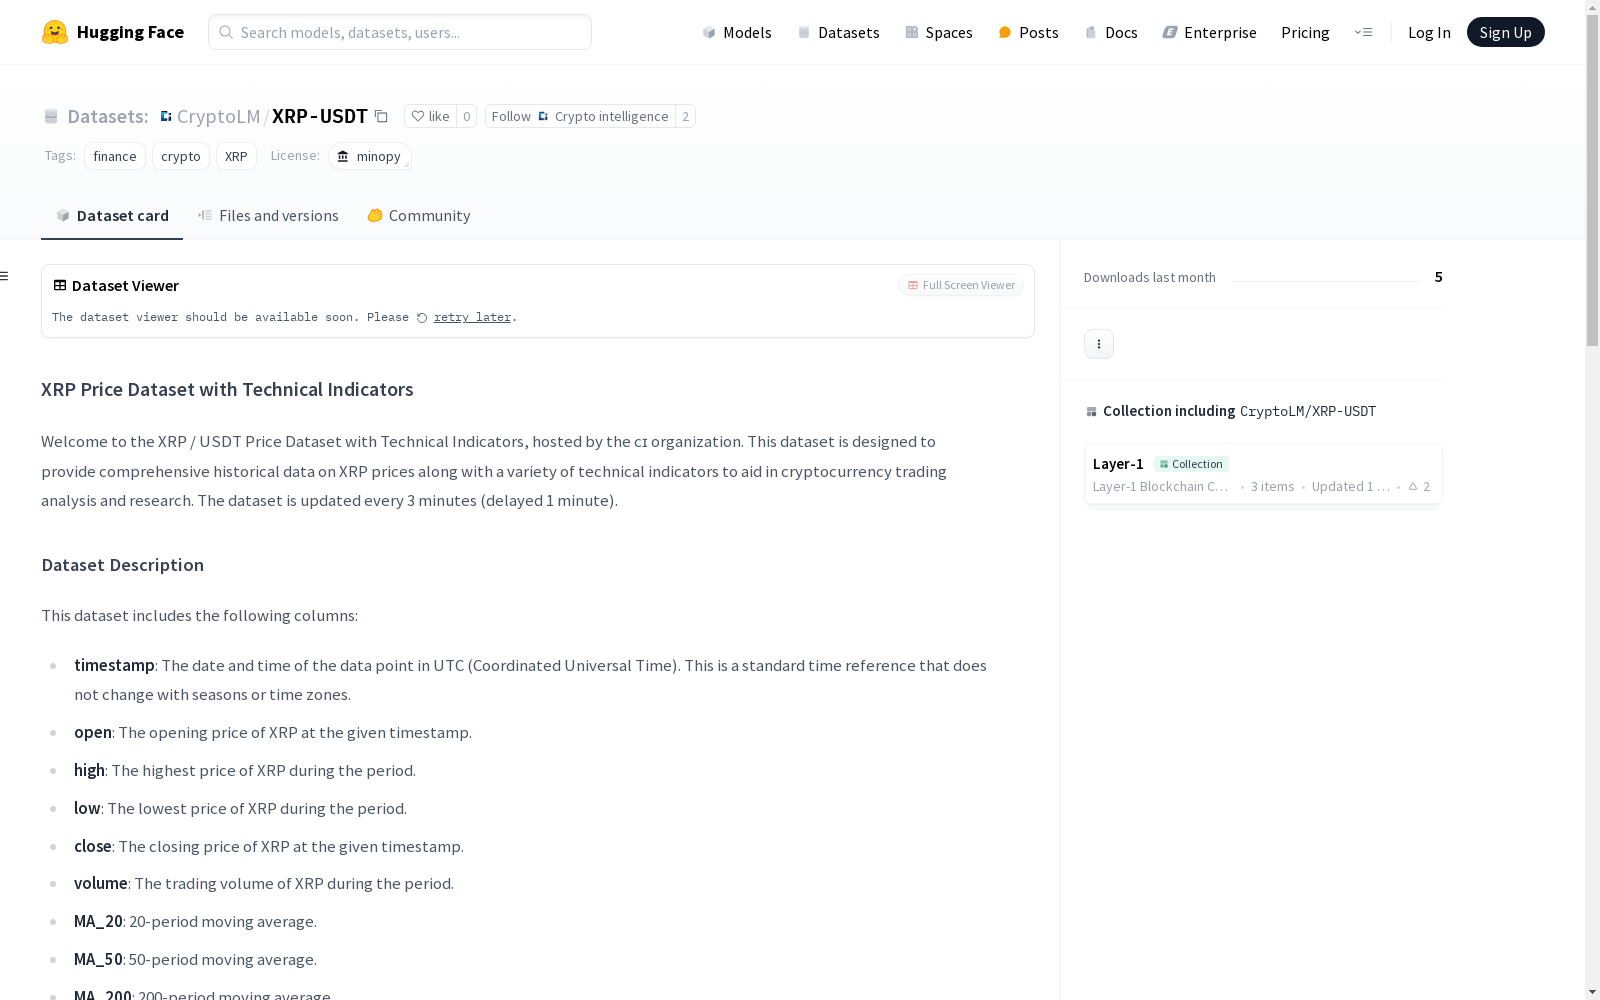Viewport: 1600px width, 1000px height.
Task: Click the volume column name
Action: pyautogui.click(x=101, y=883)
